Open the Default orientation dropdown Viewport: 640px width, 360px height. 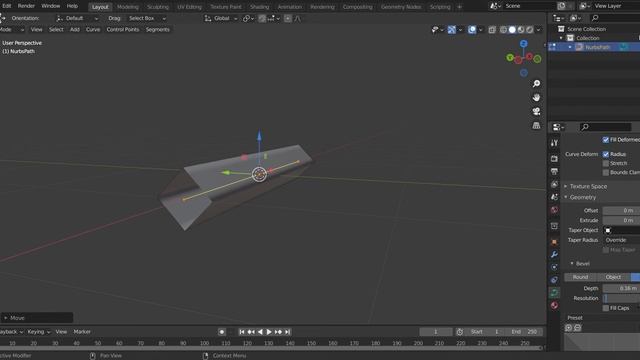[x=78, y=18]
